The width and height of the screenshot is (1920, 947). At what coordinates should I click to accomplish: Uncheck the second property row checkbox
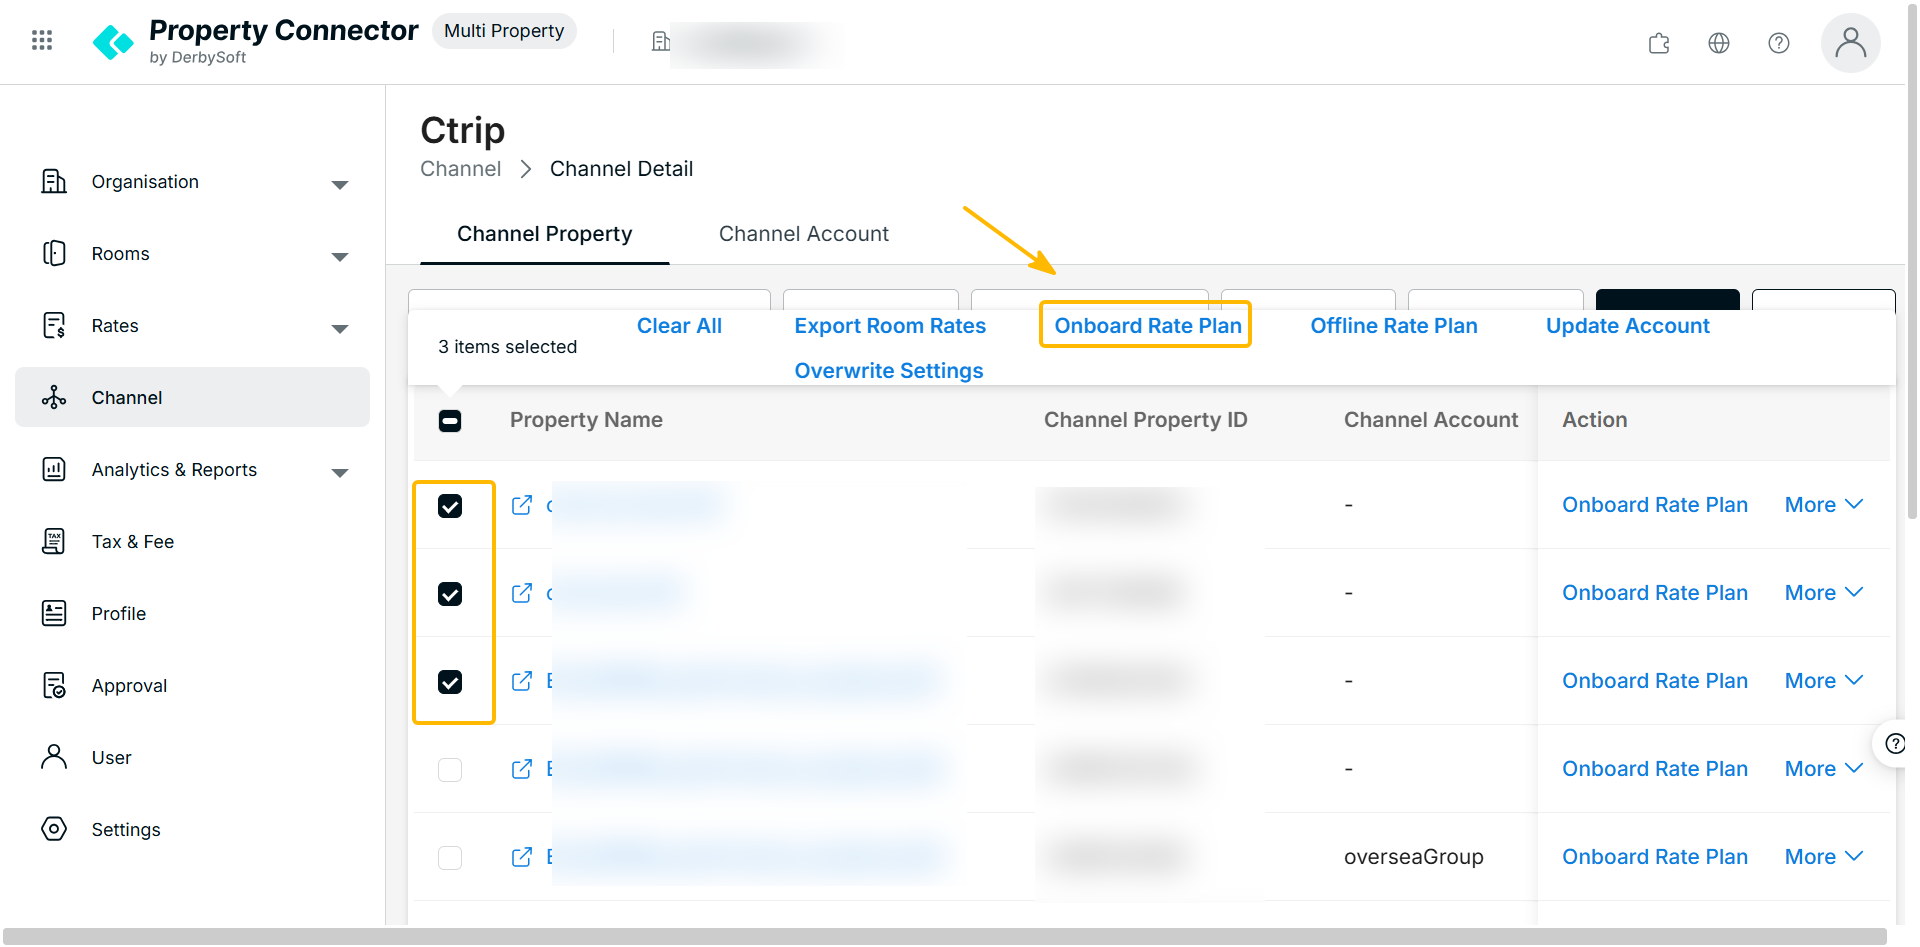(x=450, y=594)
